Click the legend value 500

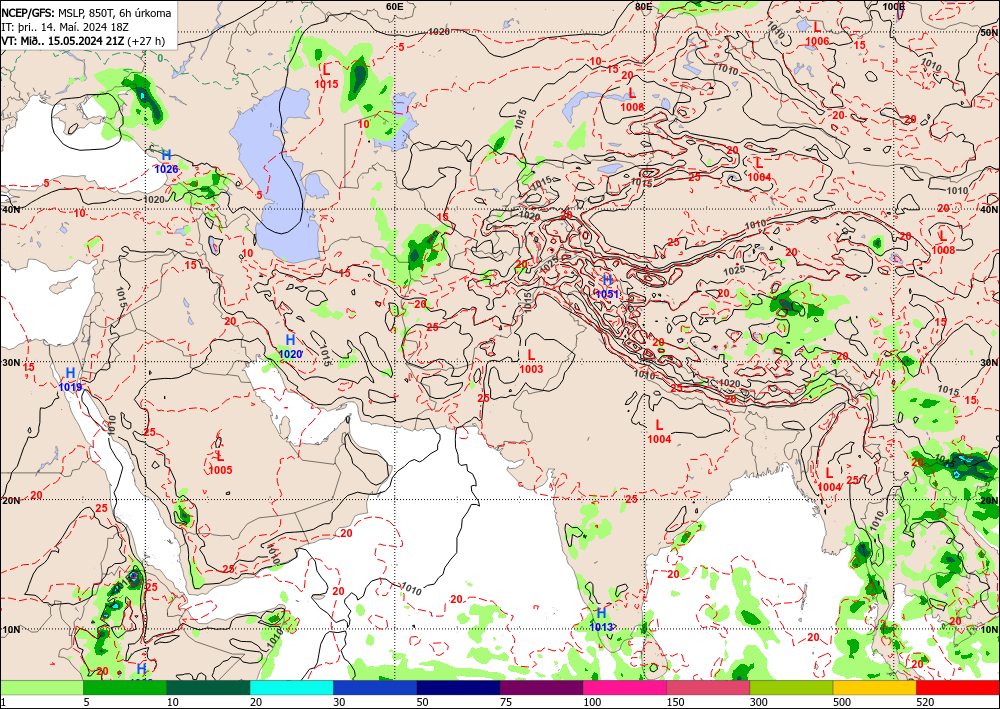coord(842,703)
